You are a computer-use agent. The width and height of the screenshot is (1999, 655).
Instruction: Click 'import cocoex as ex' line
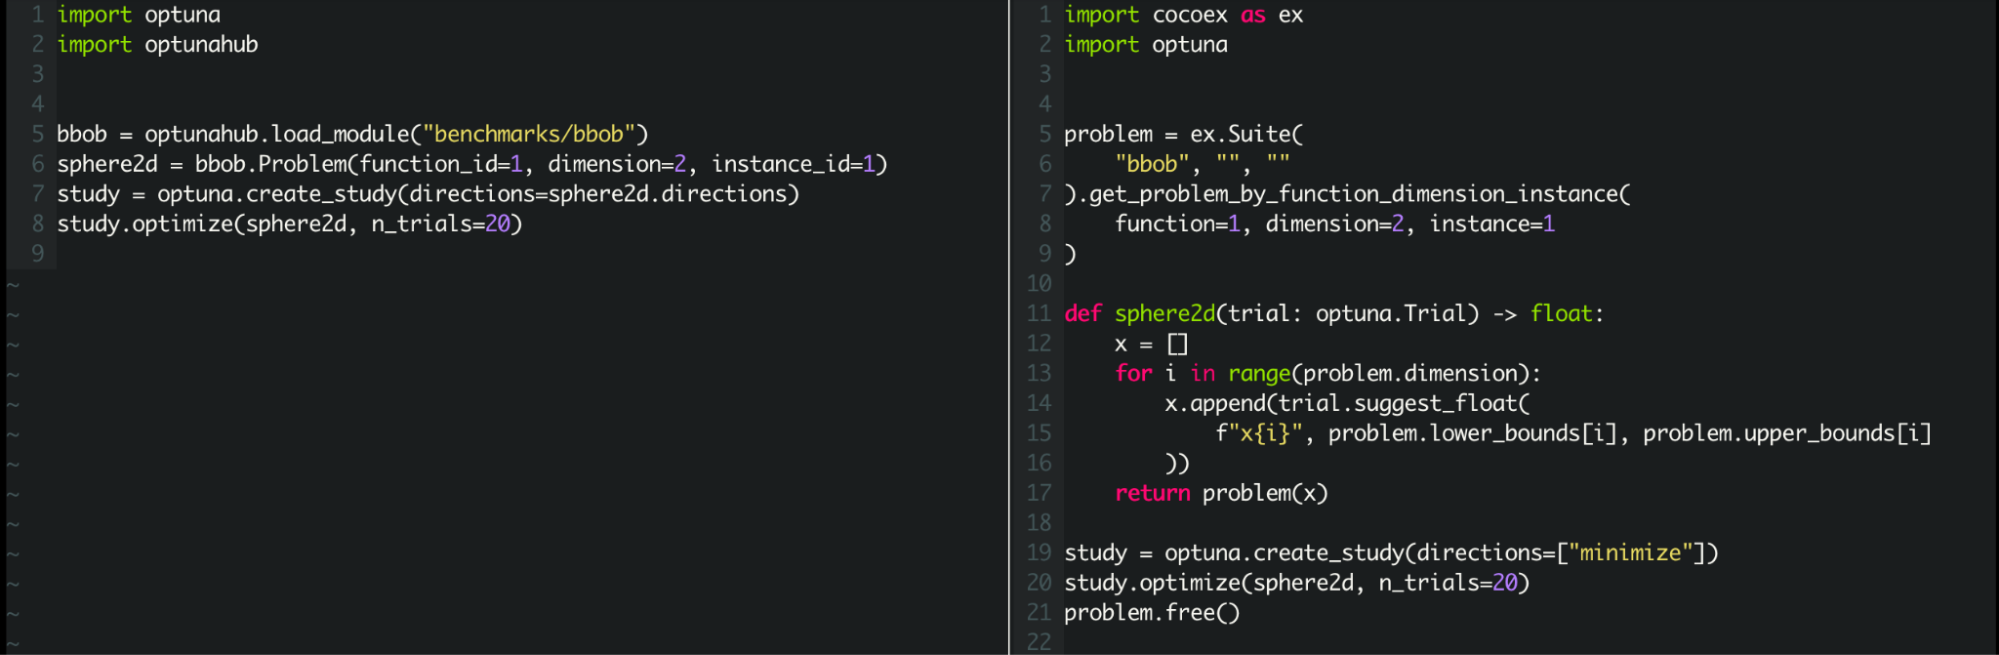1184,15
